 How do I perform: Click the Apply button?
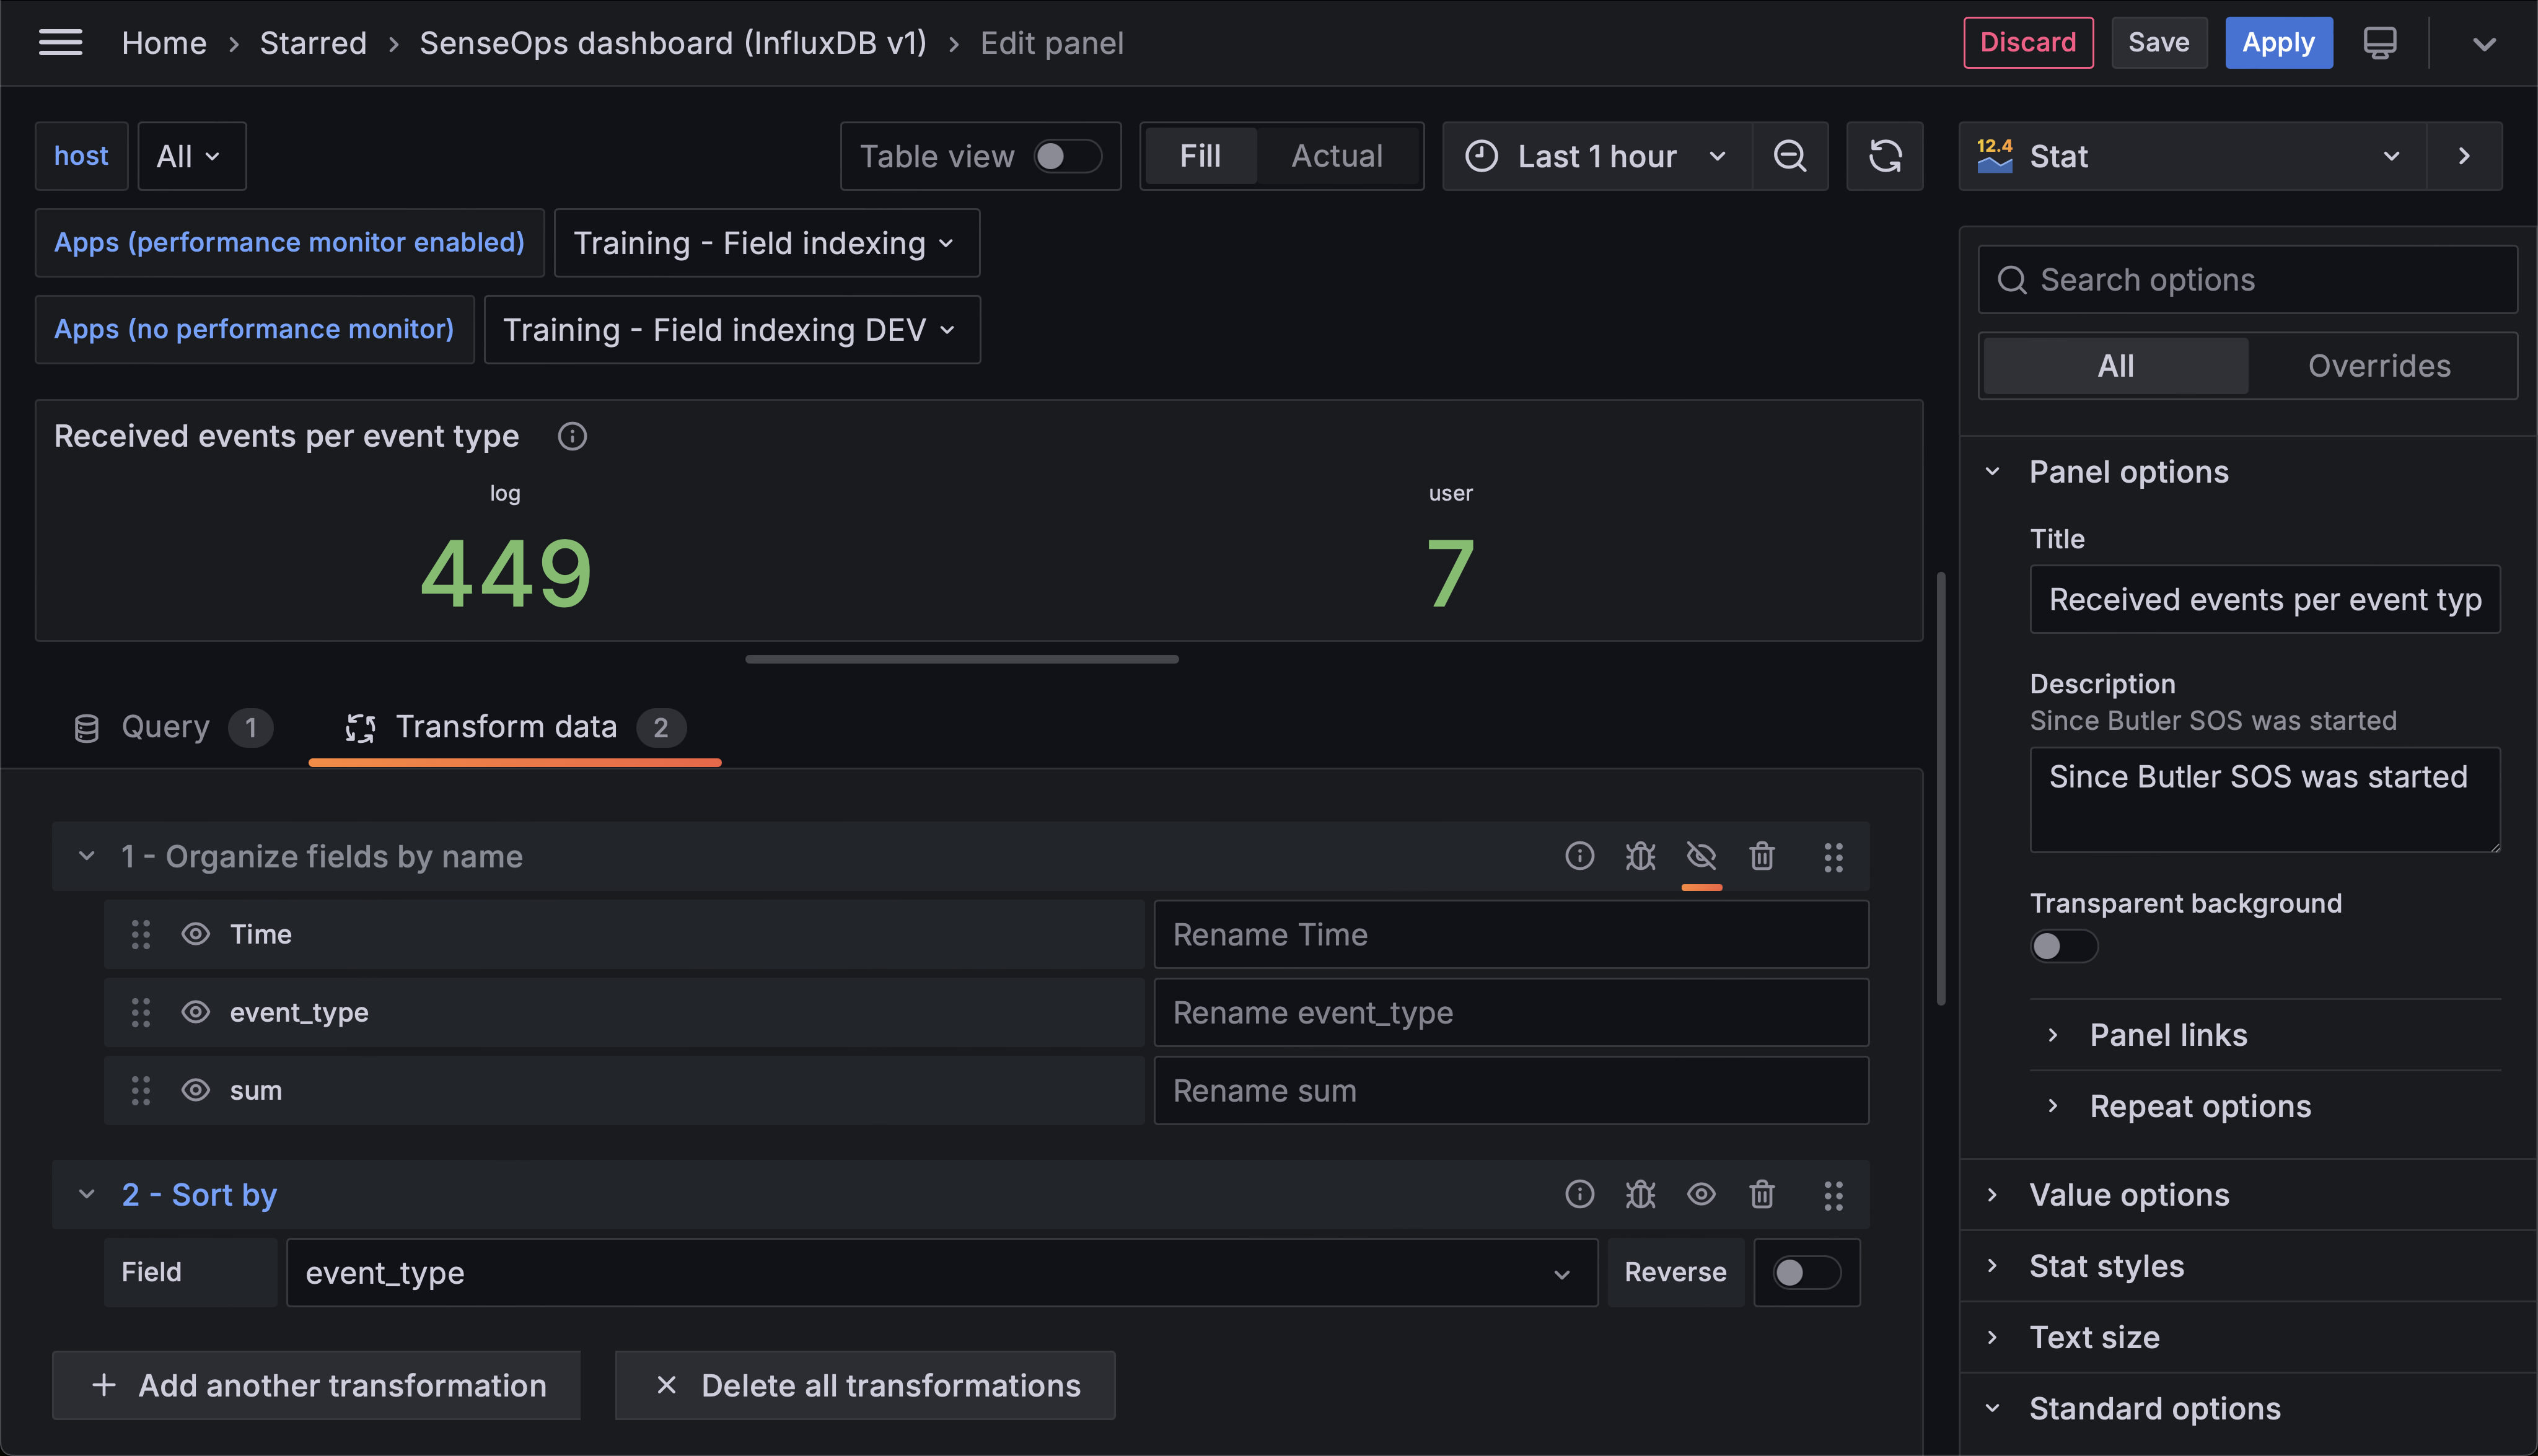(x=2278, y=42)
